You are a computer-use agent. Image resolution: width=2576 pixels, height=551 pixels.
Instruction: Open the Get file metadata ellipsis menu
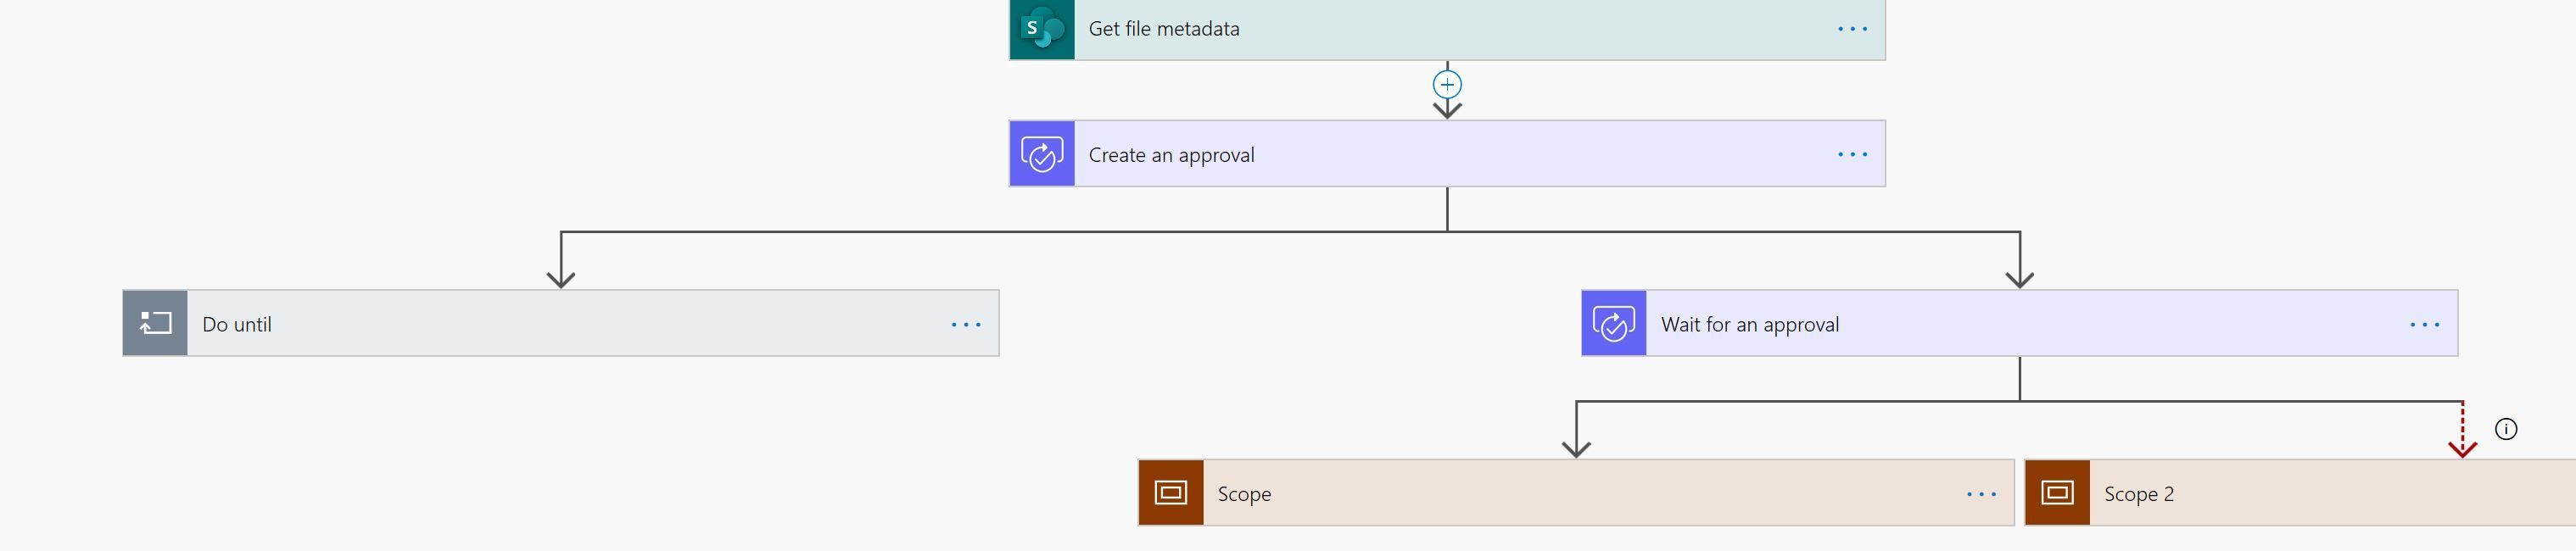(1855, 29)
